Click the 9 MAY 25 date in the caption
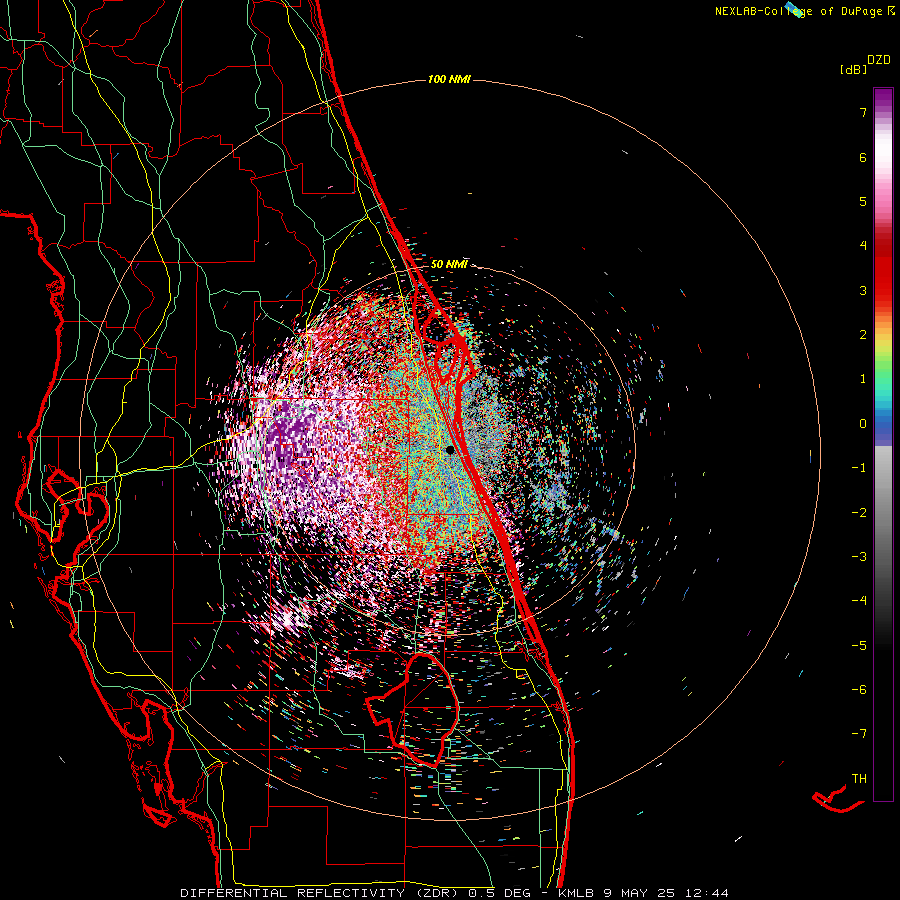Screen dimensions: 900x900 click(641, 893)
